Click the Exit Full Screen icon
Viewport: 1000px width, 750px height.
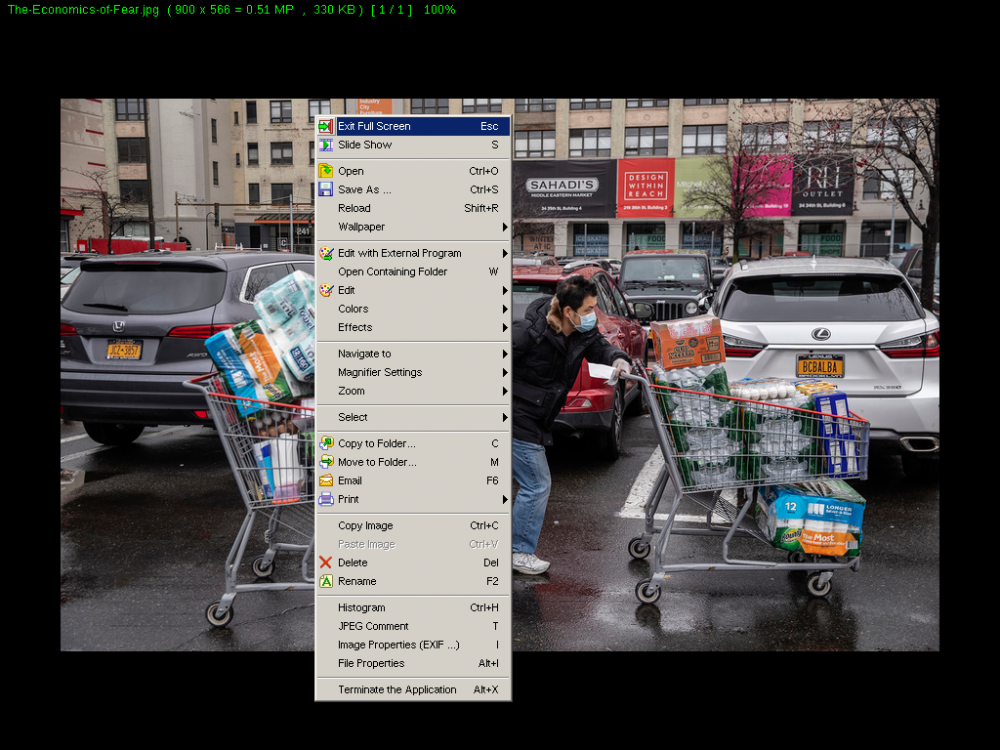point(326,126)
